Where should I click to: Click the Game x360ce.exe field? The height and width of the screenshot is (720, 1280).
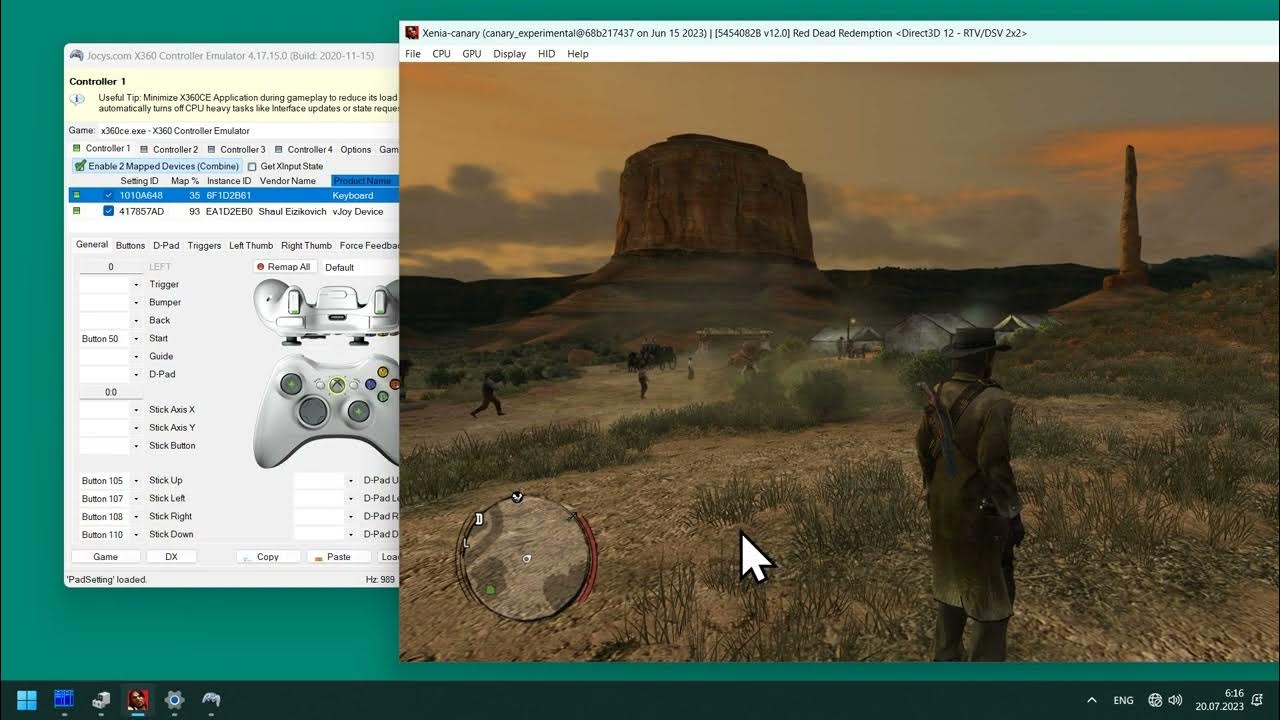coord(248,131)
